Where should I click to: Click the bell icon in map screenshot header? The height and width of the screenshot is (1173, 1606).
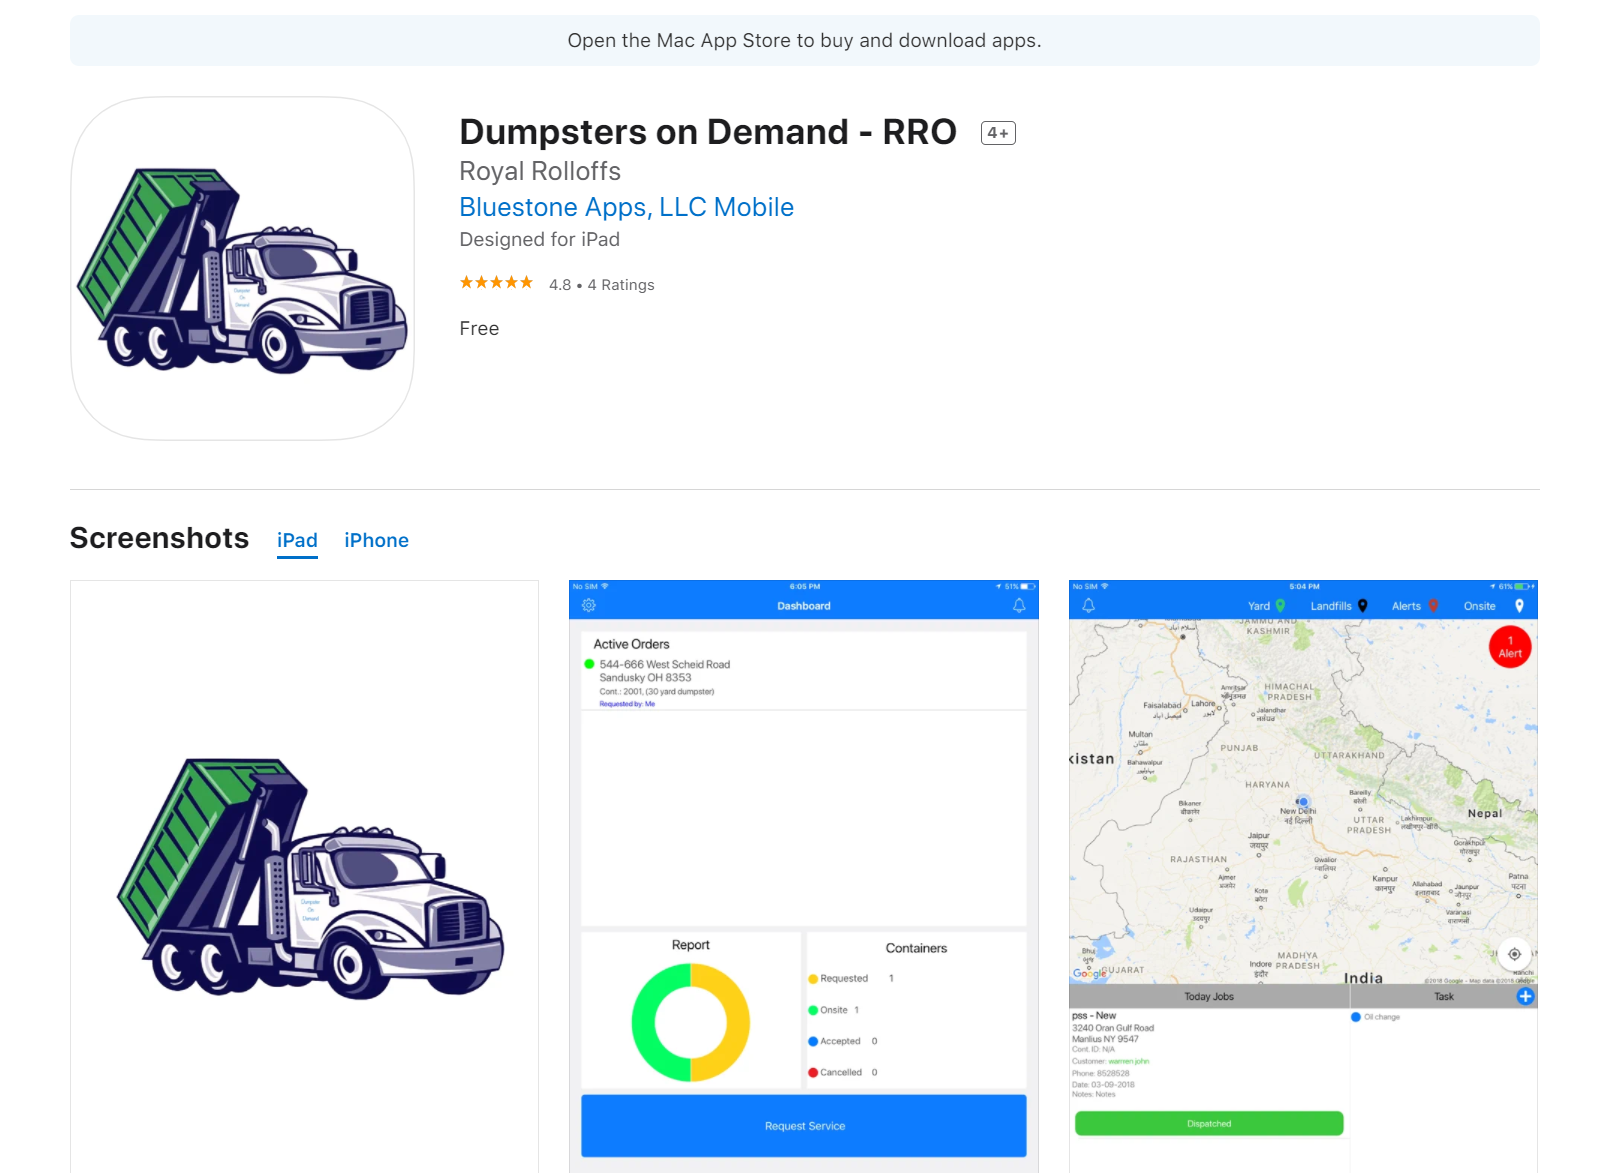[x=1089, y=606]
